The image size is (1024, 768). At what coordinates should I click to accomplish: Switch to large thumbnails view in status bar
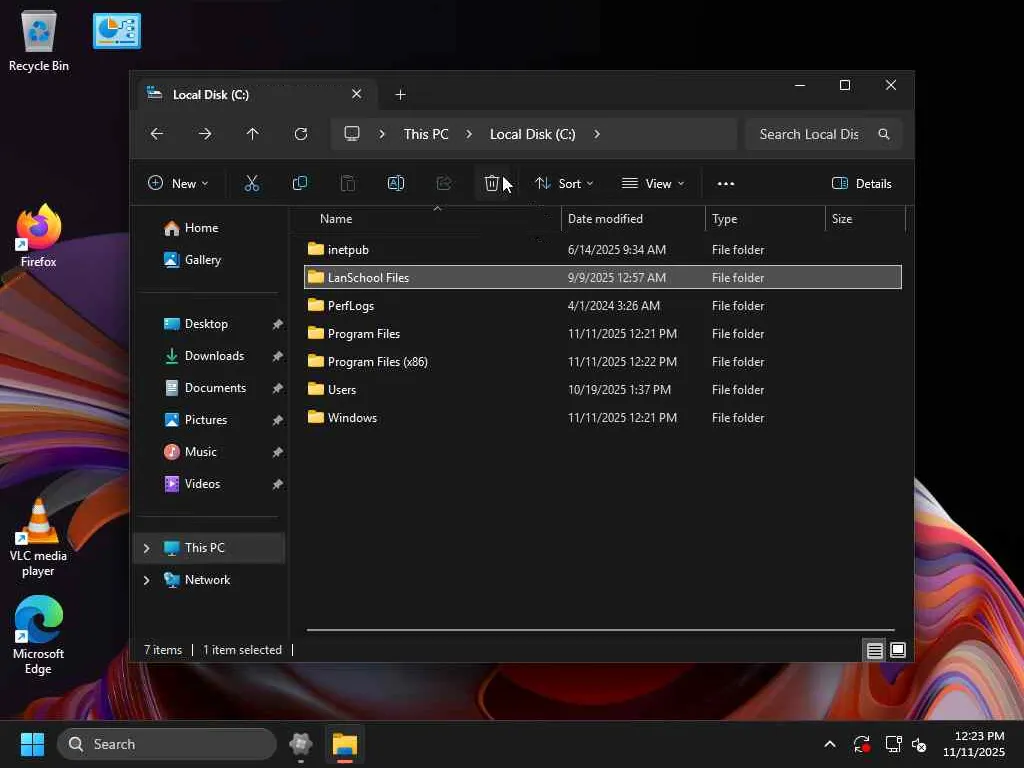tap(898, 650)
